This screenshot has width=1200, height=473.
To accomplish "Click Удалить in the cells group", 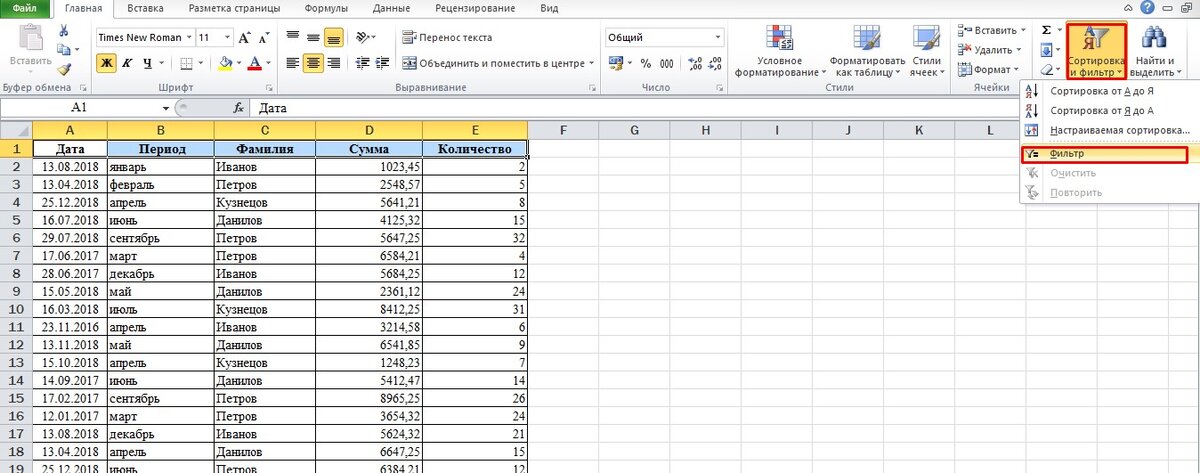I will [x=991, y=50].
